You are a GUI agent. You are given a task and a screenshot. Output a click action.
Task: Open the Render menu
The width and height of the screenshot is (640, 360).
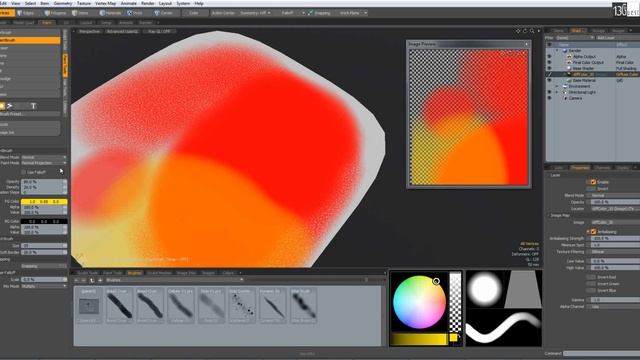pos(148,3)
